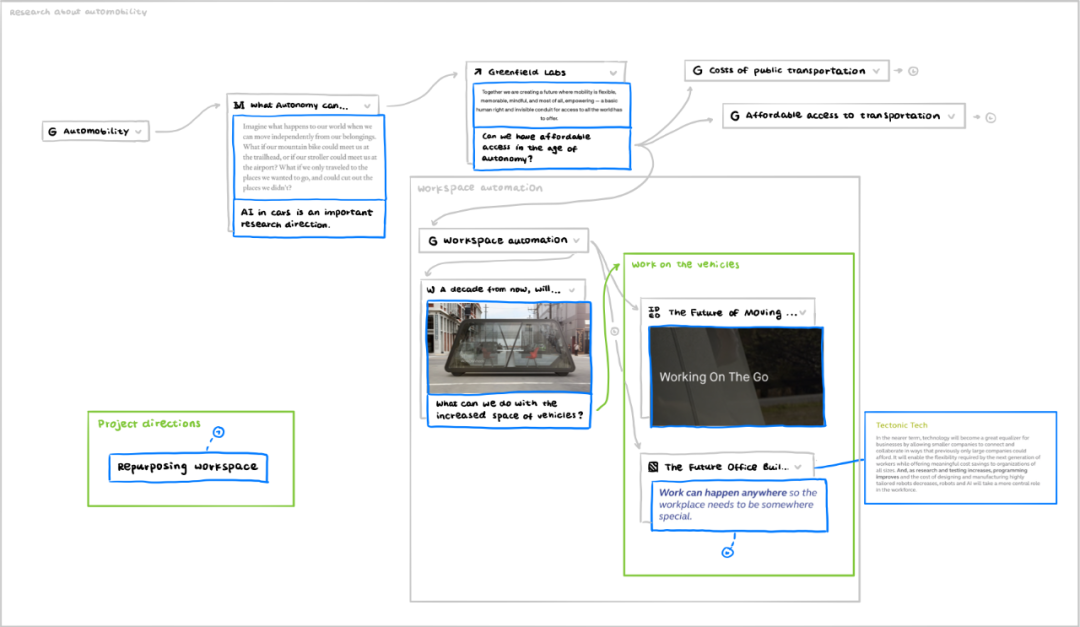Click the blue link handle above Repurposing workspace

218,432
